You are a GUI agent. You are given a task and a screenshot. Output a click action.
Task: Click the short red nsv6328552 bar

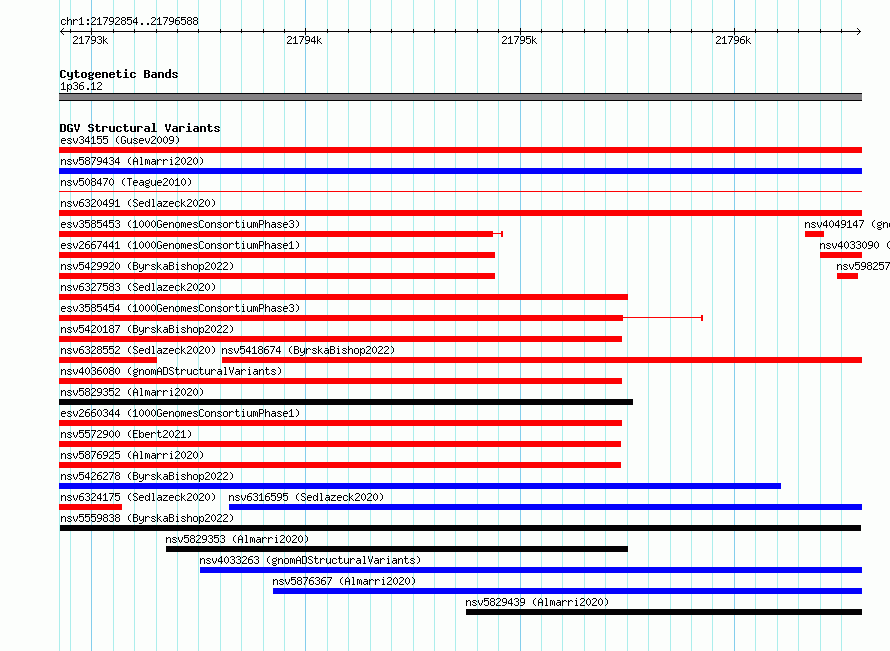coord(108,360)
